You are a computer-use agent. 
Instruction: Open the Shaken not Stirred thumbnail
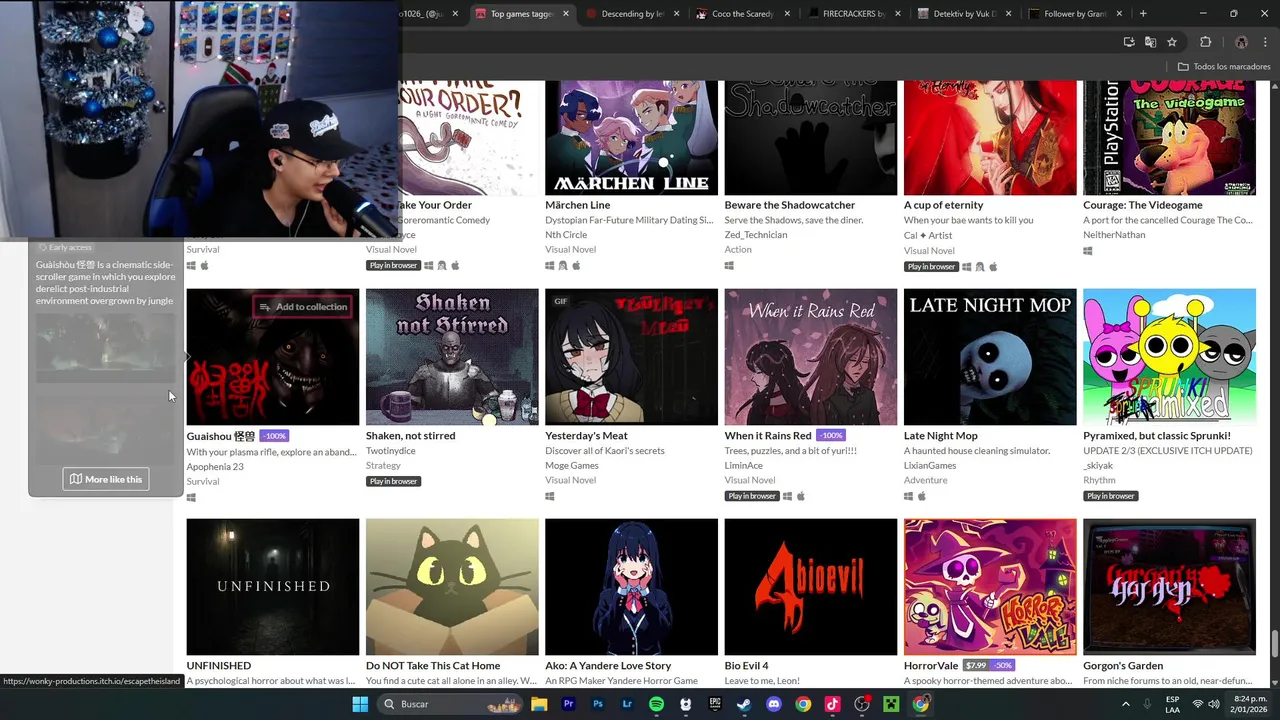pyautogui.click(x=452, y=357)
